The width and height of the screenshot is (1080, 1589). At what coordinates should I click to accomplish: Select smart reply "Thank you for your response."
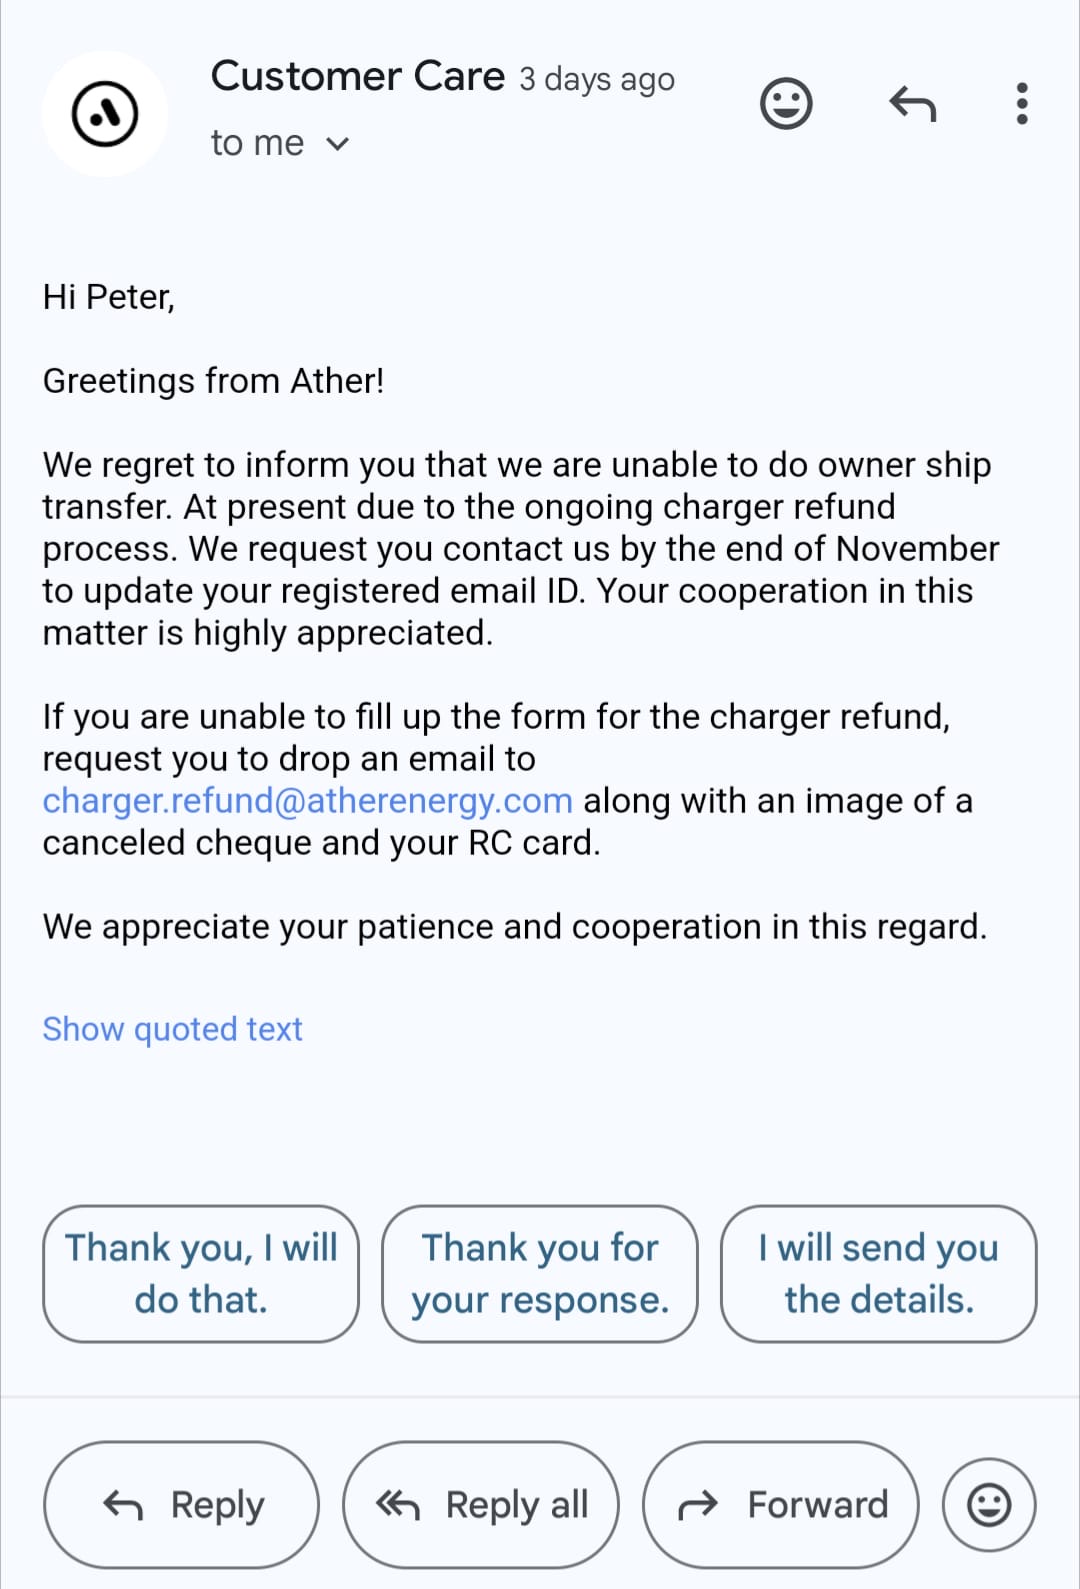[x=540, y=1273]
